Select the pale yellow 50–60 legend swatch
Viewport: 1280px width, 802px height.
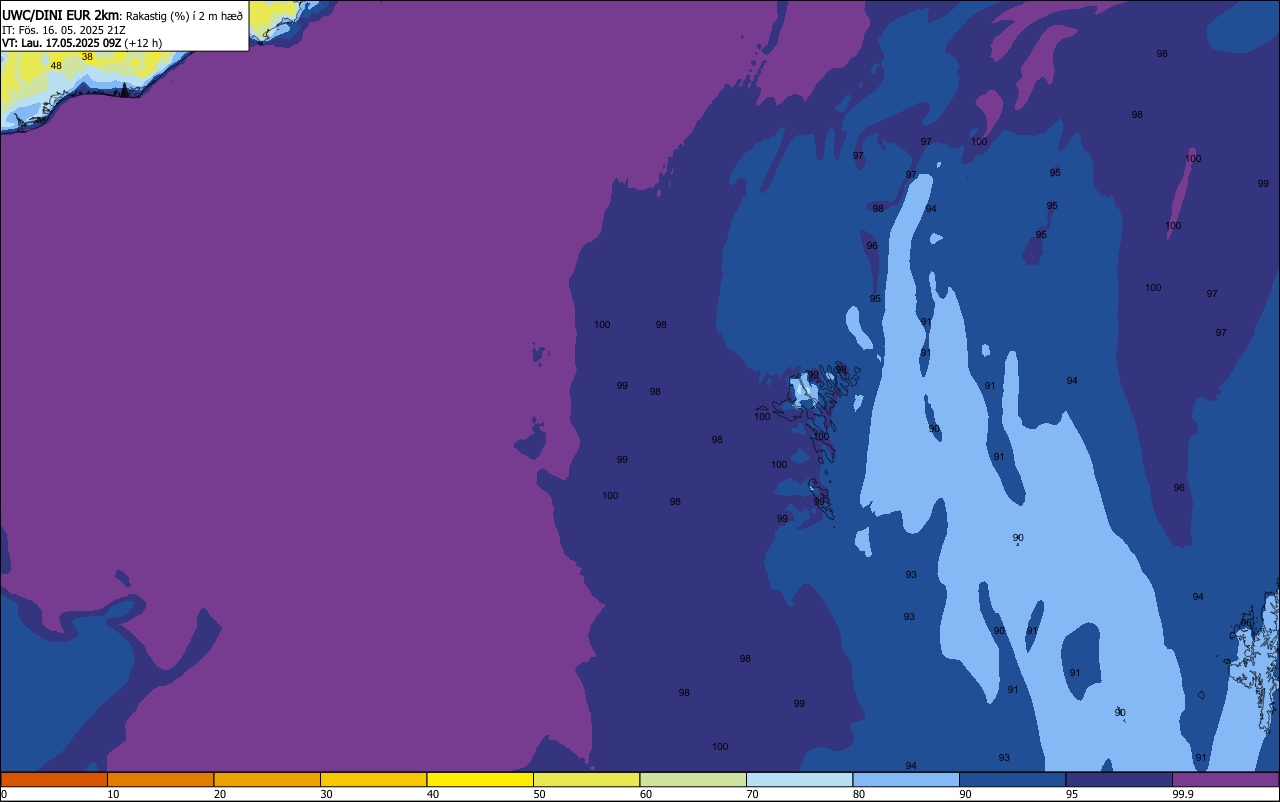tap(586, 779)
